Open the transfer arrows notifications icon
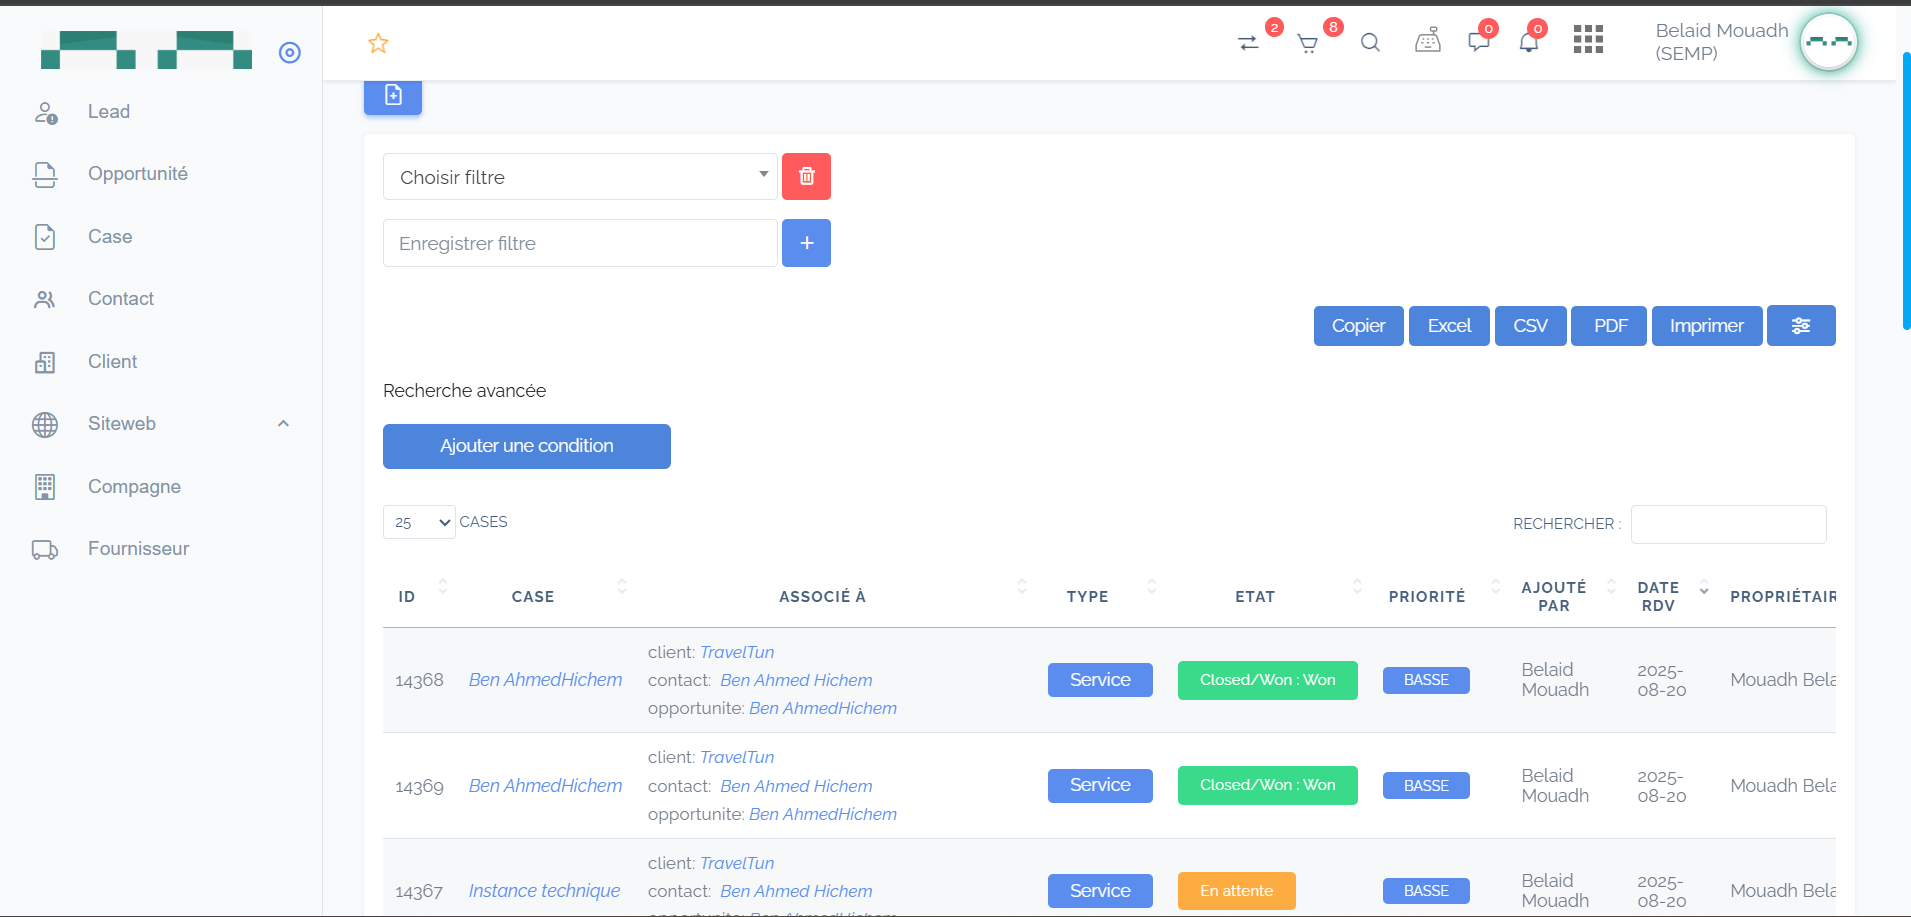This screenshot has height=917, width=1911. (1248, 43)
